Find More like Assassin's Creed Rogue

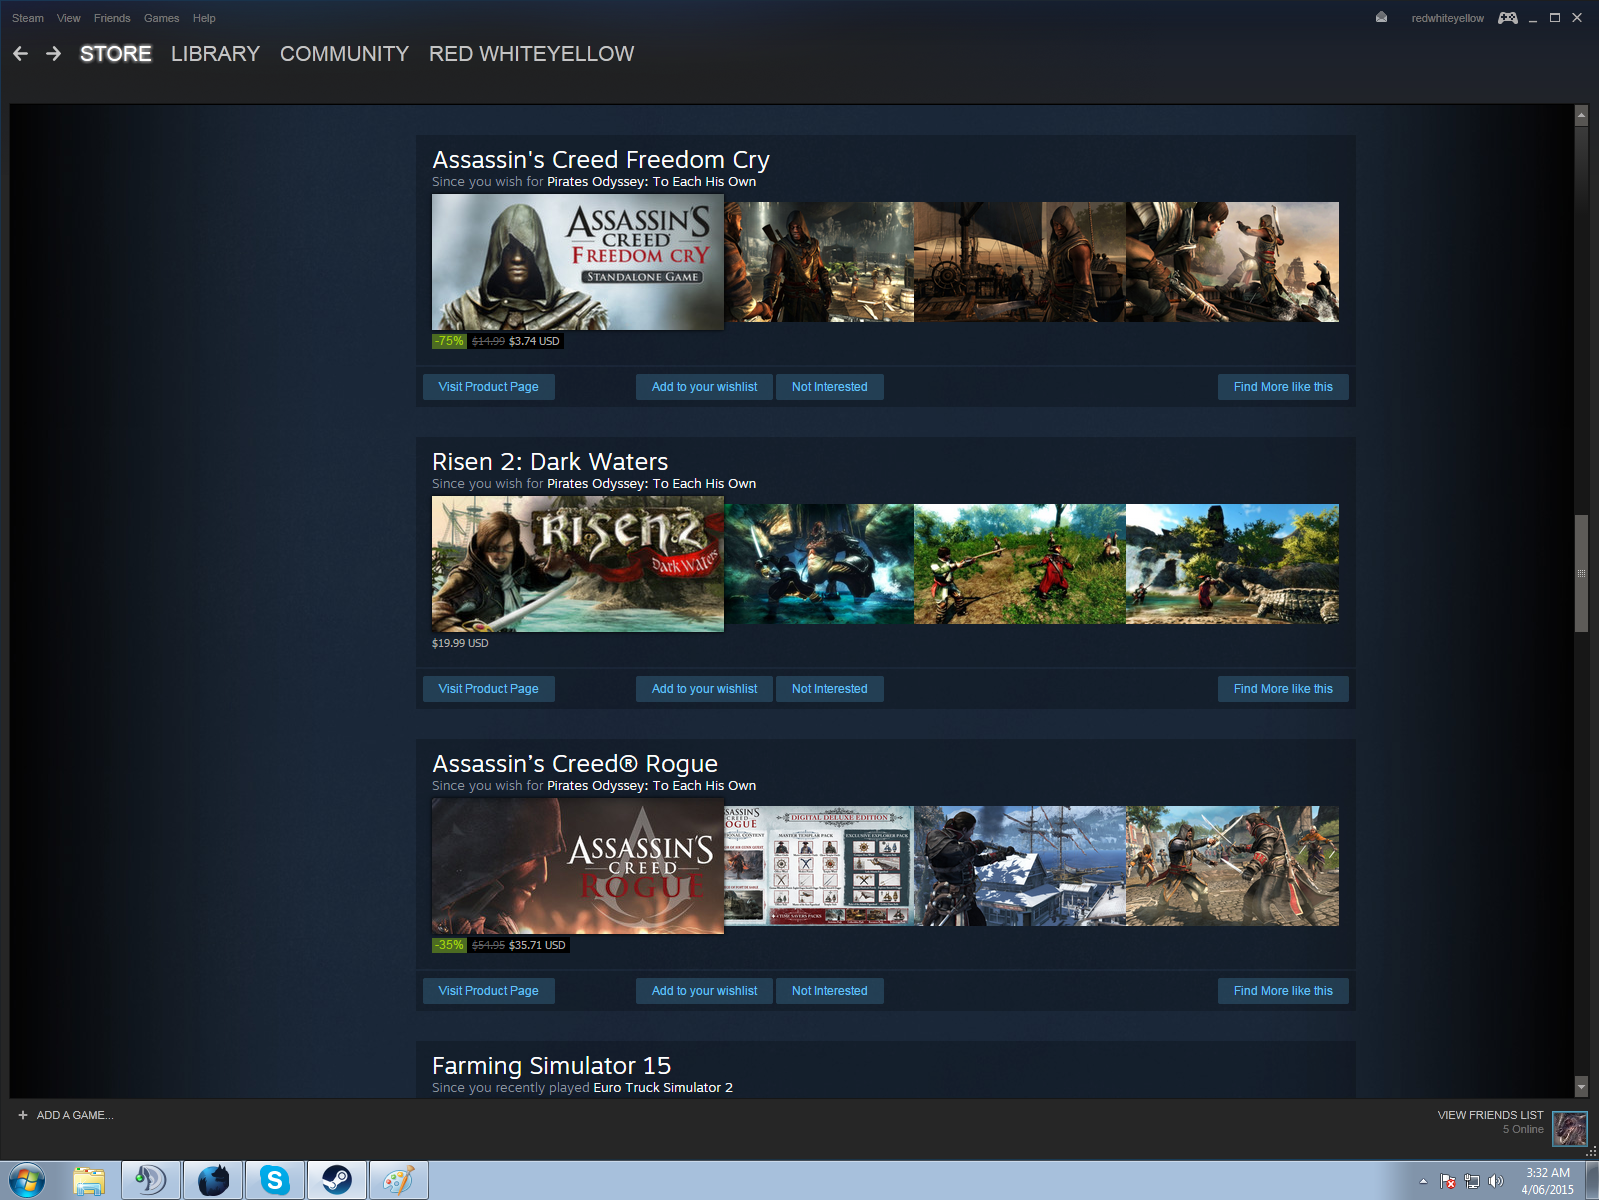(1283, 991)
